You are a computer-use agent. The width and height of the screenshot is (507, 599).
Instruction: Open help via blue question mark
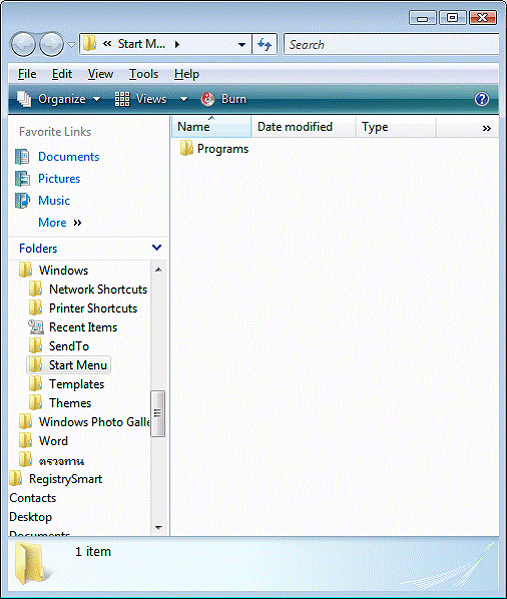[481, 99]
